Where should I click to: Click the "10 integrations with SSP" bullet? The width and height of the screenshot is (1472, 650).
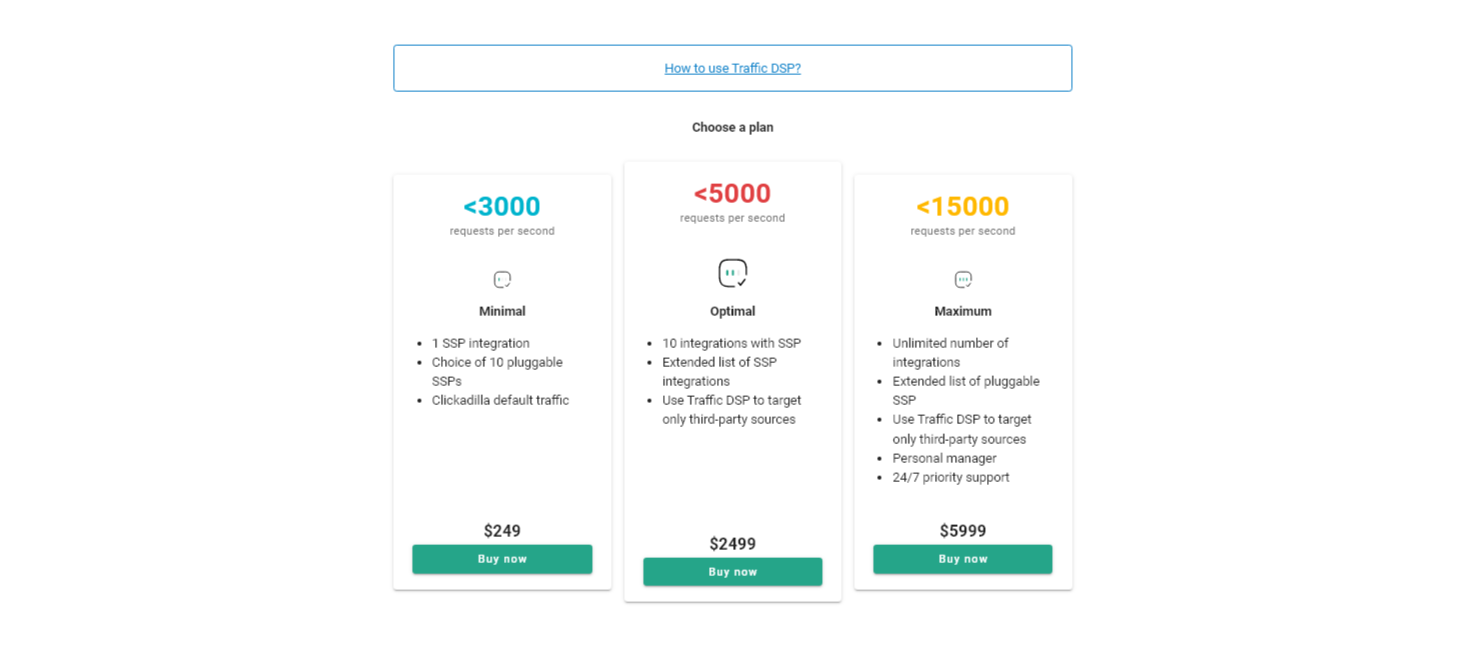point(731,343)
